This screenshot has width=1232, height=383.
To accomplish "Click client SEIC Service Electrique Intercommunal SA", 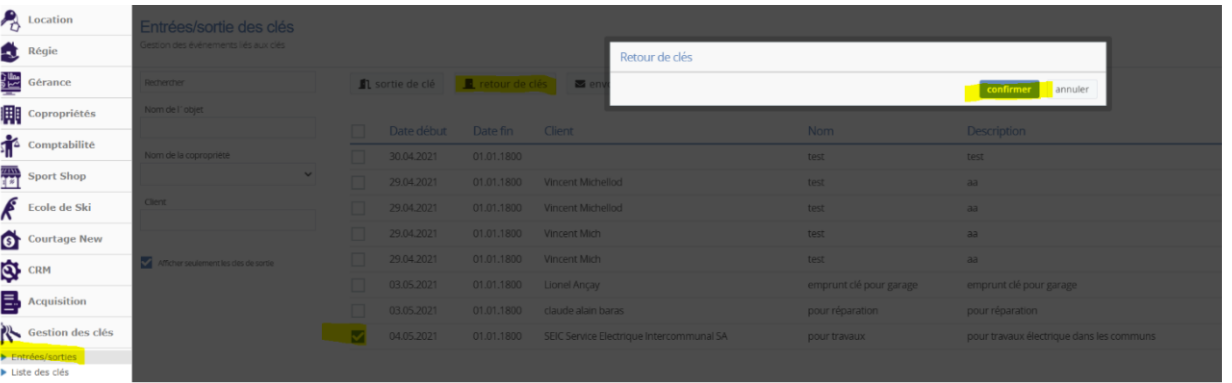I will click(x=636, y=336).
